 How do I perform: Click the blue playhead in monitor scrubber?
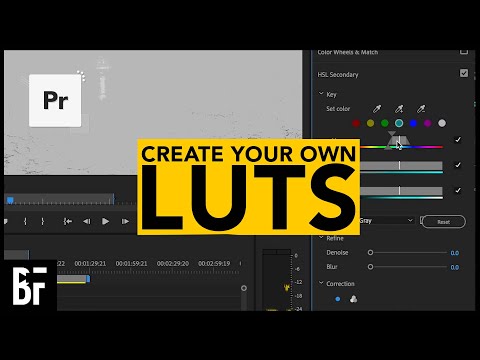tap(10, 200)
